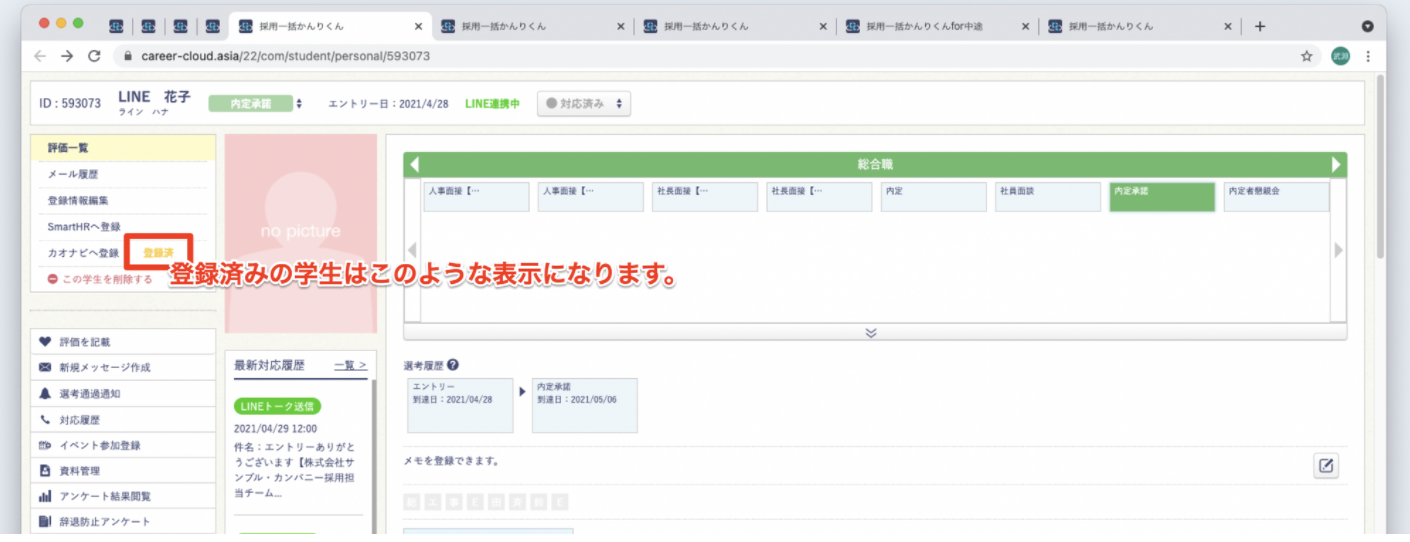Click イベント参加登録 button
The width and height of the screenshot is (1410, 542).
123,446
